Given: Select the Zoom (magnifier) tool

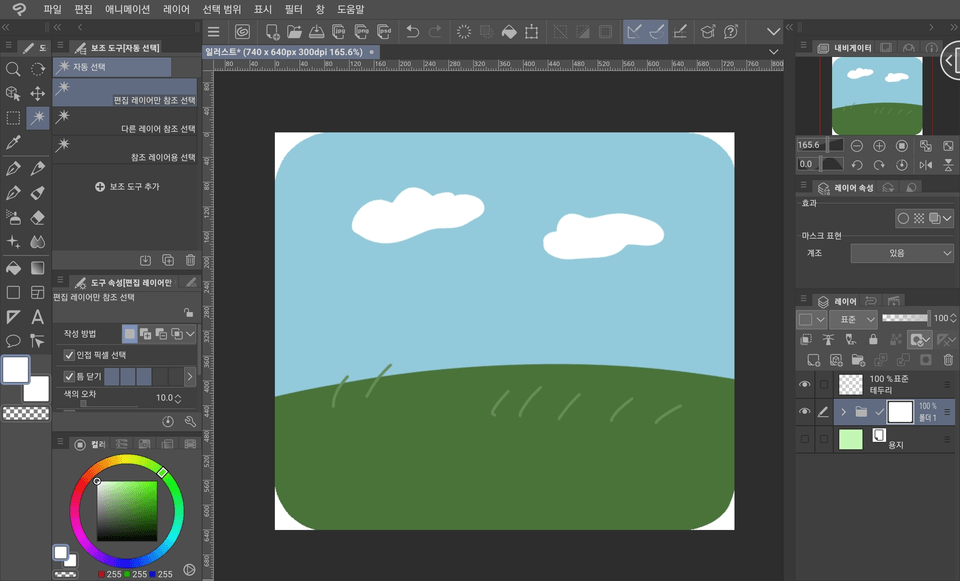Looking at the screenshot, I should (12, 70).
